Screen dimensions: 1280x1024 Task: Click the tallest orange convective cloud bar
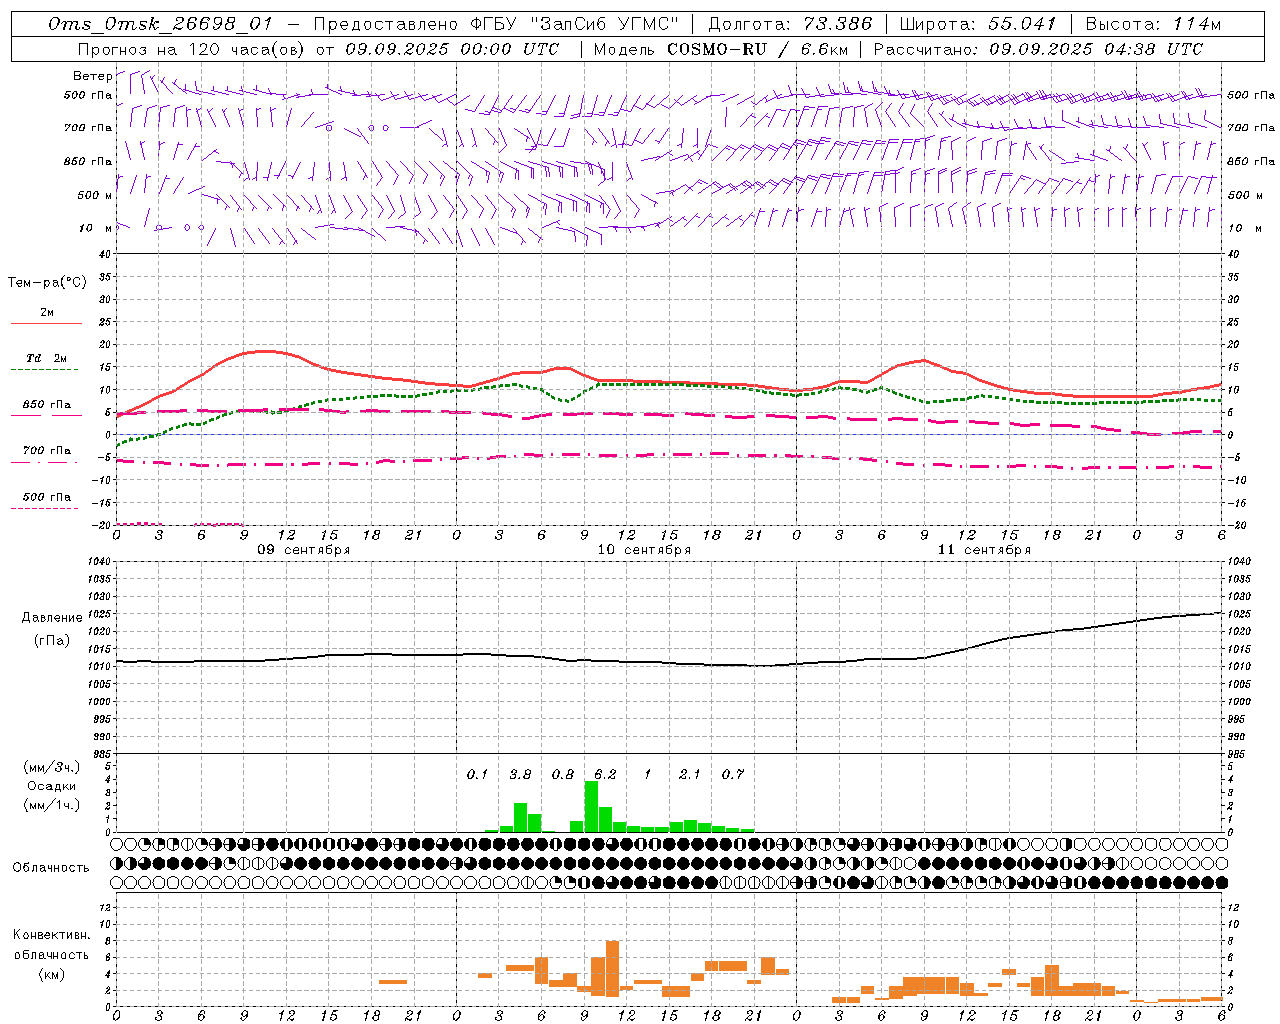[x=612, y=969]
